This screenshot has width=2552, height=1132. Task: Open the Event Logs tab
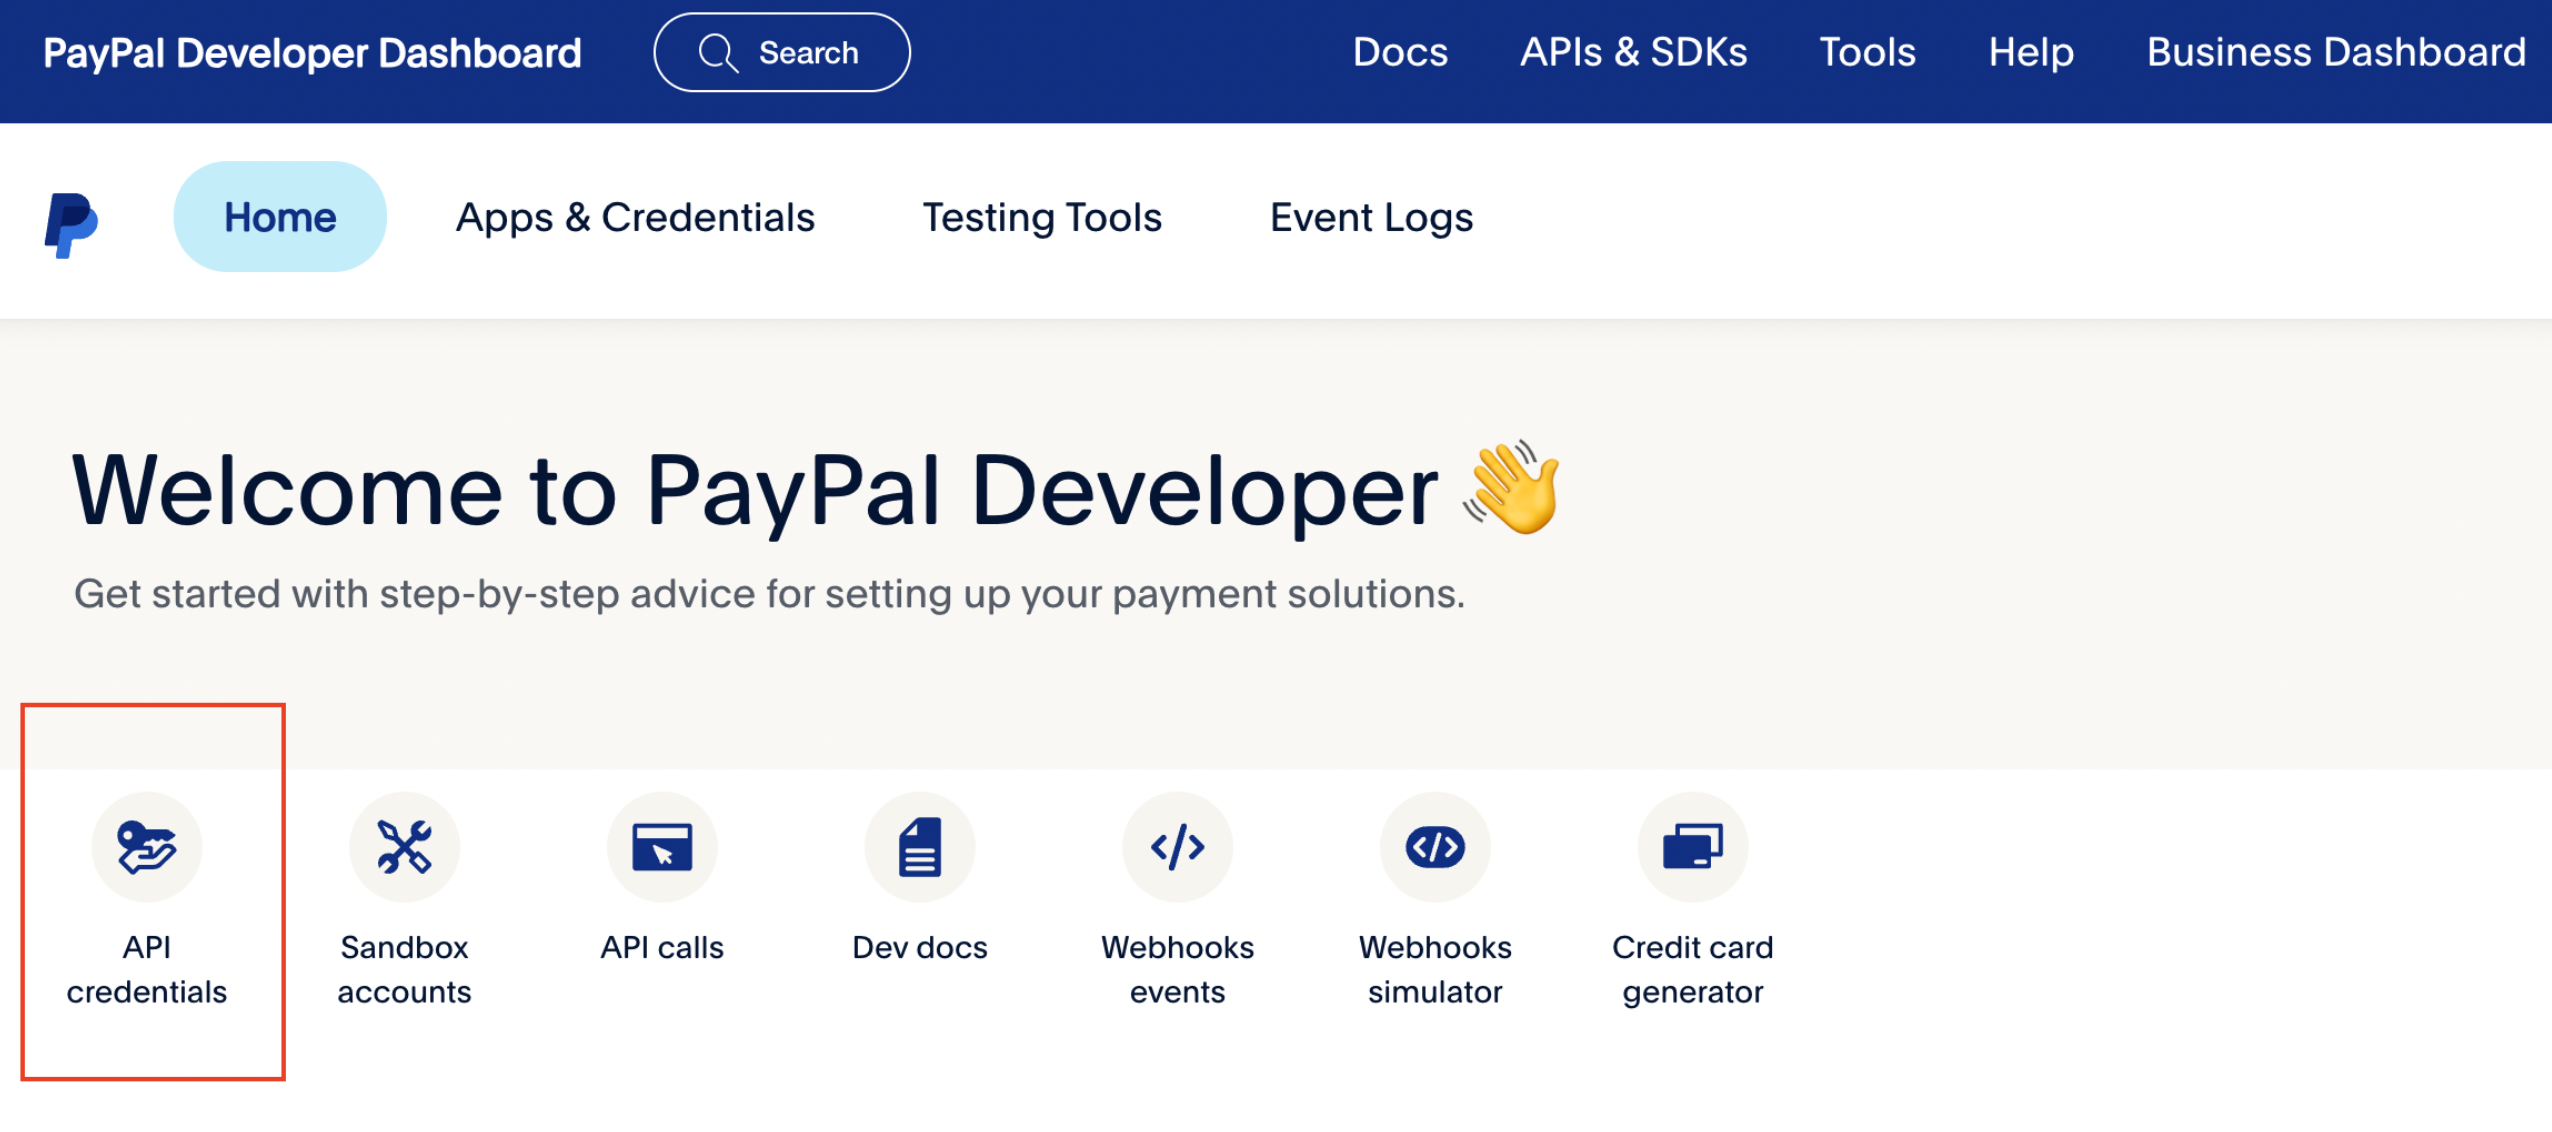1371,217
